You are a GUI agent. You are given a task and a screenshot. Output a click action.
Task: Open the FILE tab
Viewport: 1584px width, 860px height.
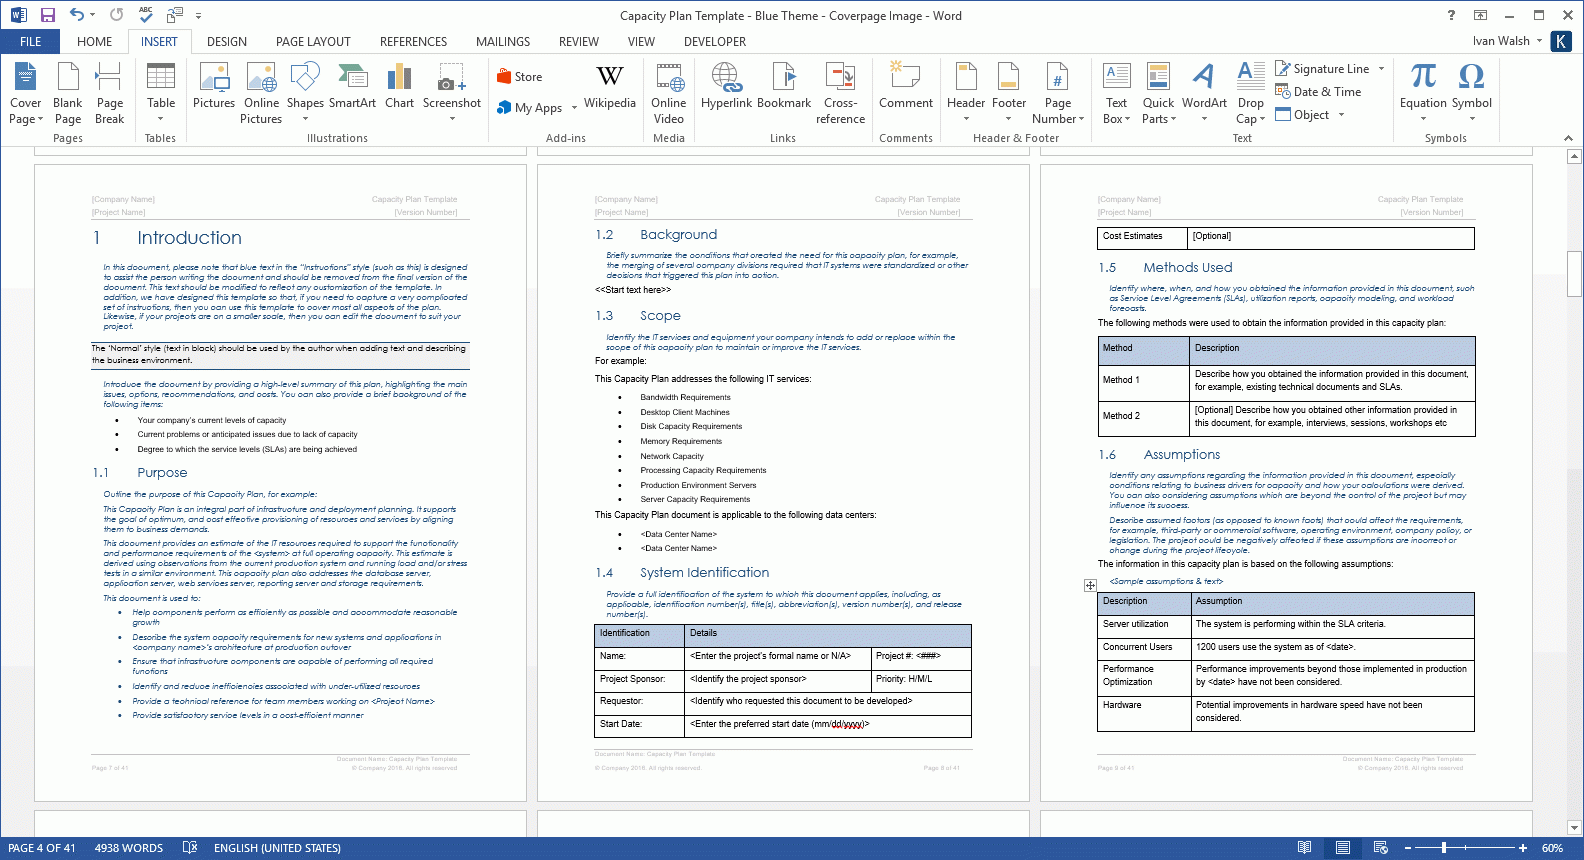(30, 42)
